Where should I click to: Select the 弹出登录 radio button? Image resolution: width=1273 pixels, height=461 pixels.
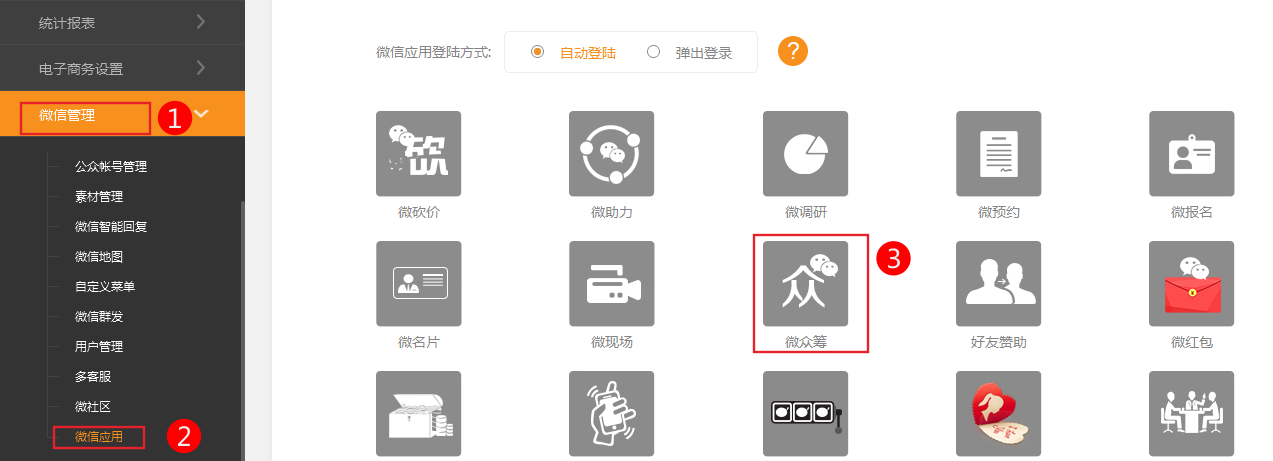[654, 52]
